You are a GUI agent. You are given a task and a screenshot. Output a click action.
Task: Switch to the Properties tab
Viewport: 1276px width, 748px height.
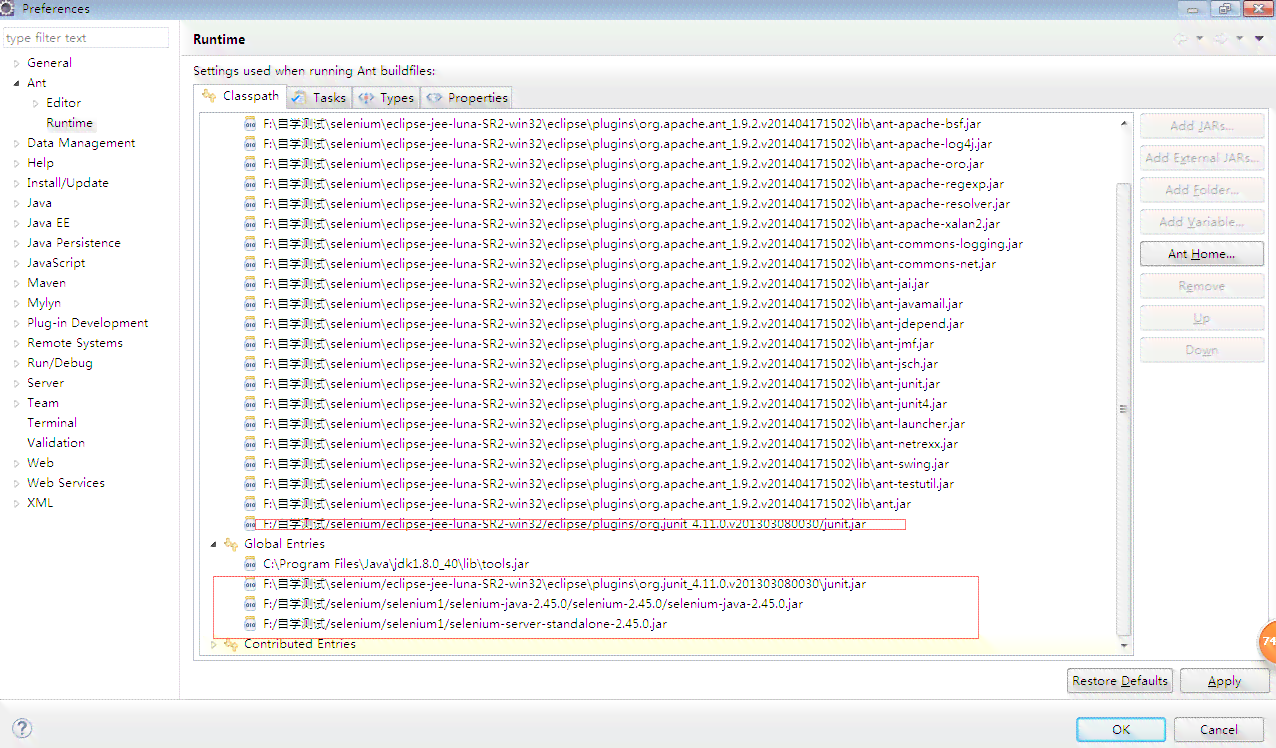tap(467, 97)
